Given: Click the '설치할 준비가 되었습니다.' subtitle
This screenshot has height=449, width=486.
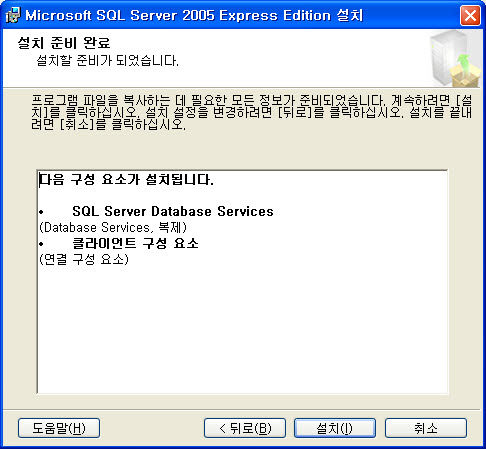Looking at the screenshot, I should pyautogui.click(x=107, y=61).
